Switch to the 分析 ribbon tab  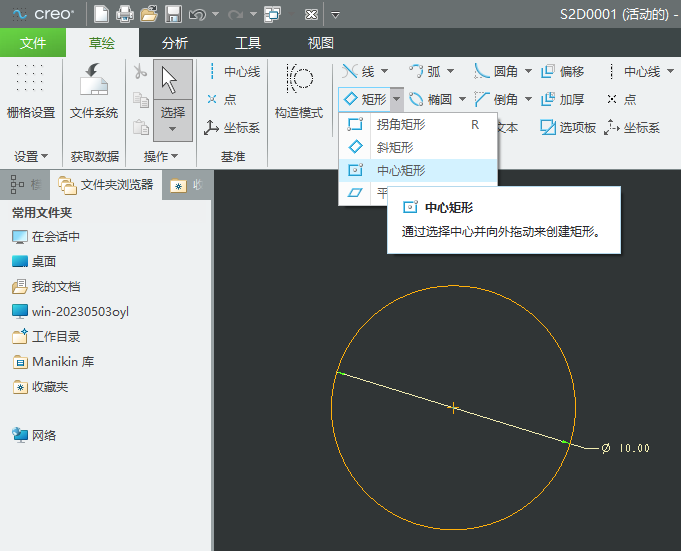174,43
